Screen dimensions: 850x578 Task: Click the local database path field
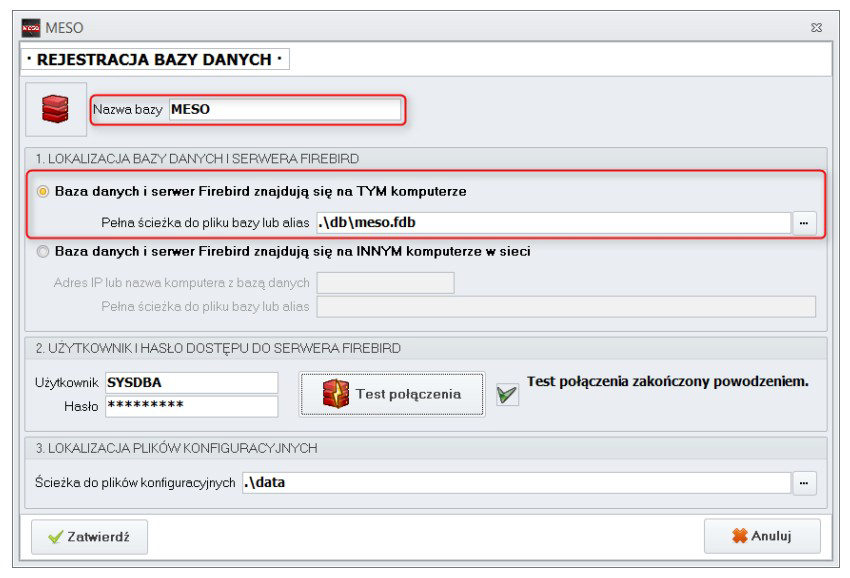553,223
